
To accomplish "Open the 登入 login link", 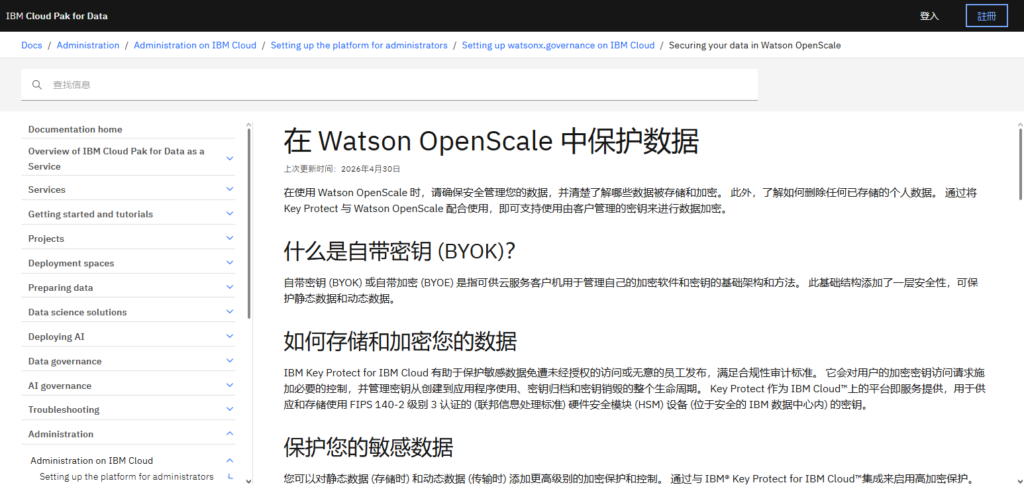I will pos(929,16).
